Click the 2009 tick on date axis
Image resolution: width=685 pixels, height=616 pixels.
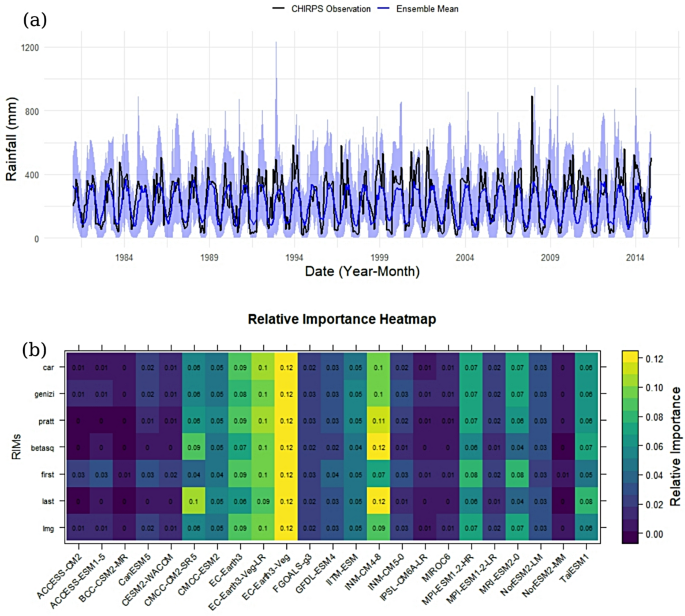pyautogui.click(x=550, y=257)
